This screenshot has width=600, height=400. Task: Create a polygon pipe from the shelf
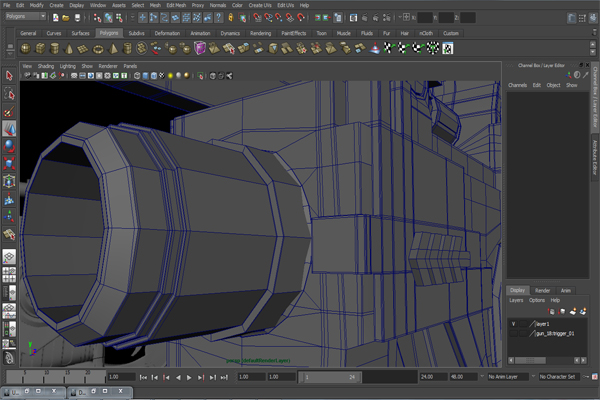127,49
